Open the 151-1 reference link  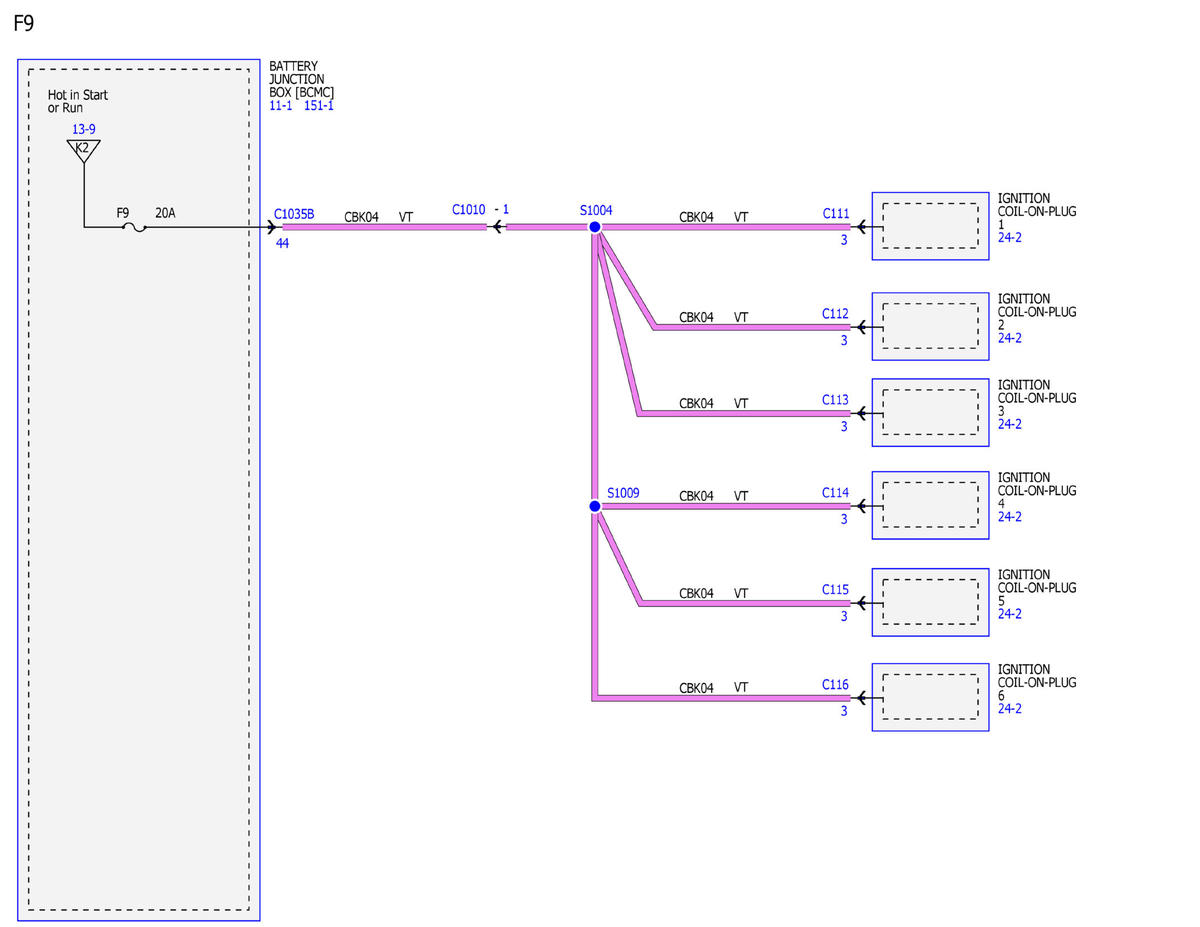(319, 105)
